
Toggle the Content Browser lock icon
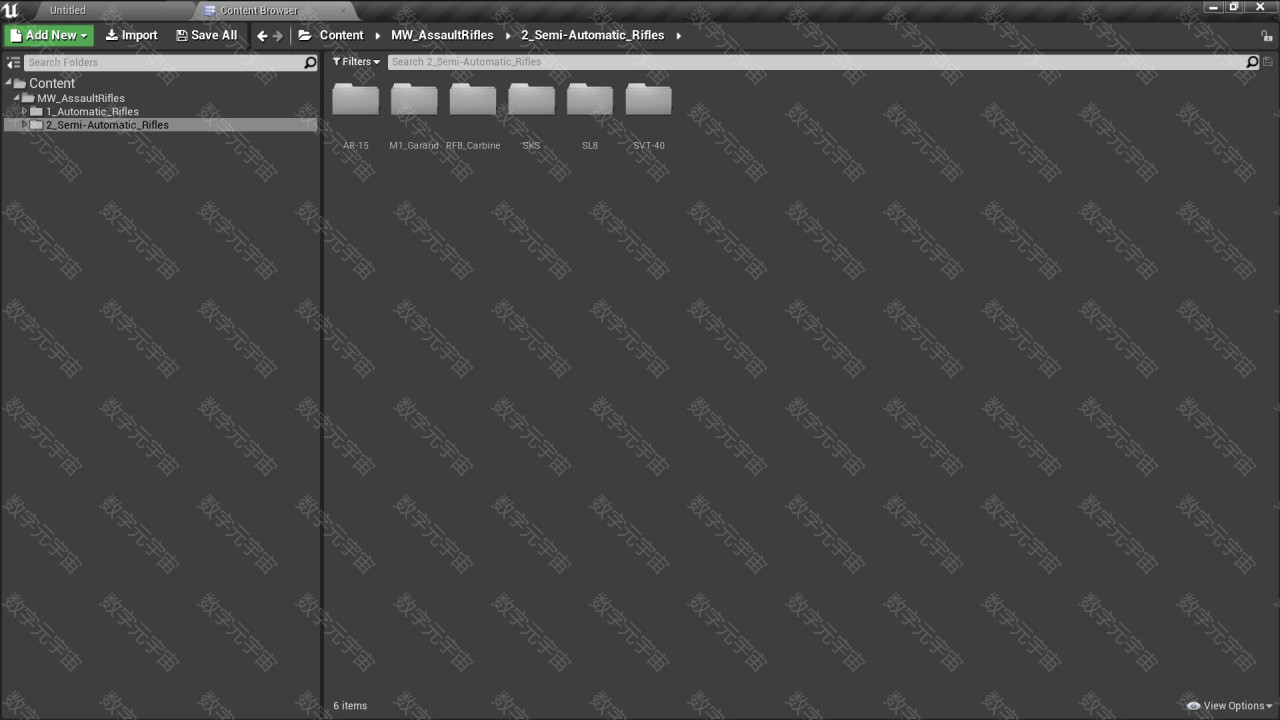1267,36
